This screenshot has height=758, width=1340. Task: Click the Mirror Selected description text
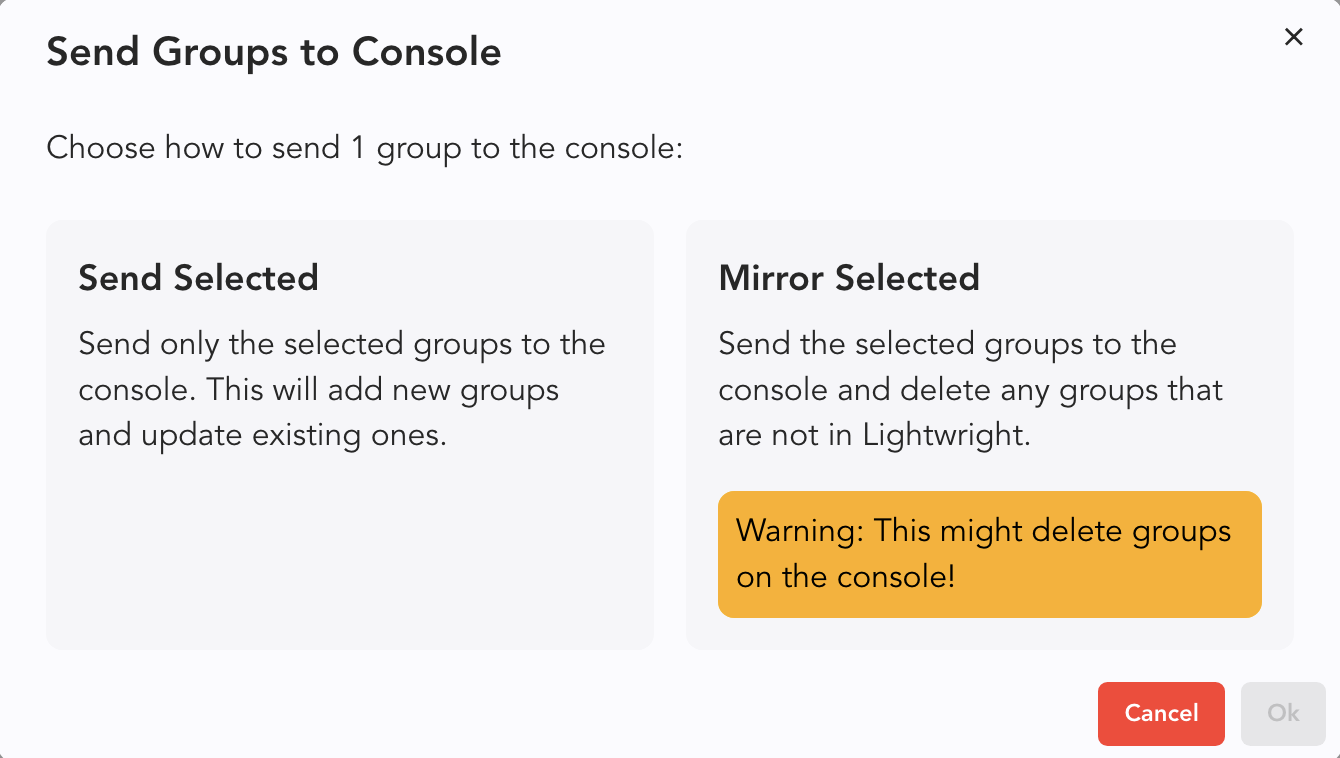[x=970, y=390]
